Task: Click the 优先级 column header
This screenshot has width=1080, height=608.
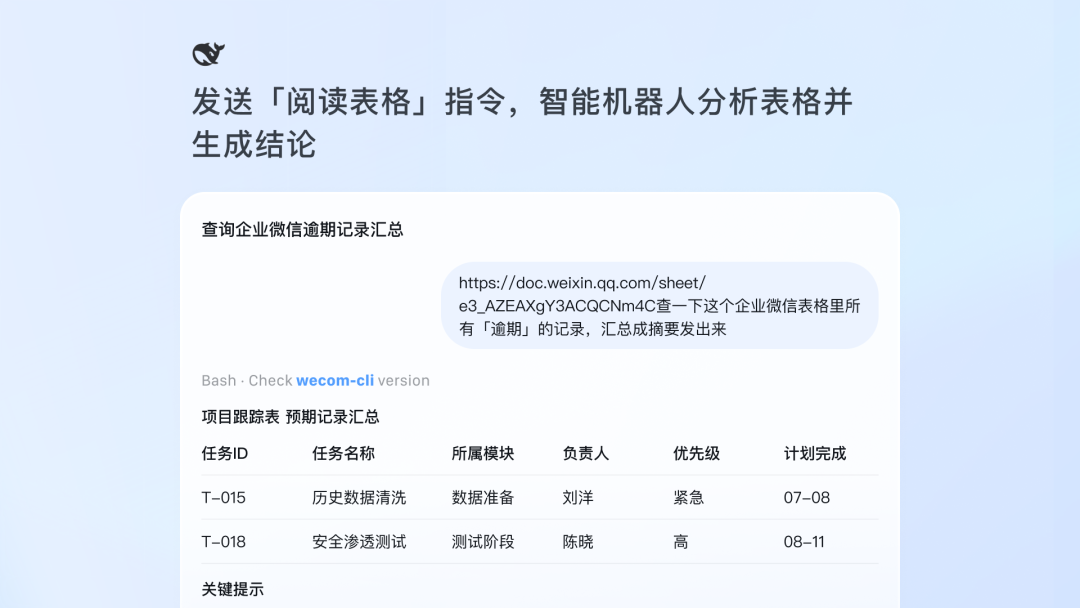Action: pyautogui.click(x=696, y=454)
